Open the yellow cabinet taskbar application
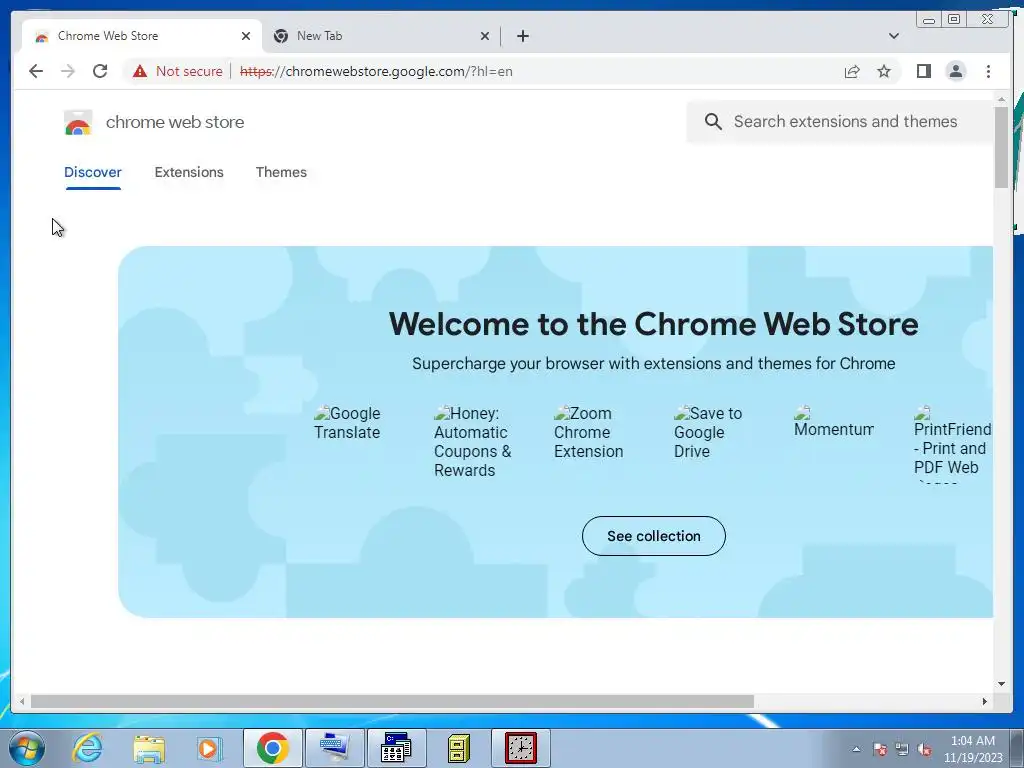The image size is (1024, 768). [458, 748]
